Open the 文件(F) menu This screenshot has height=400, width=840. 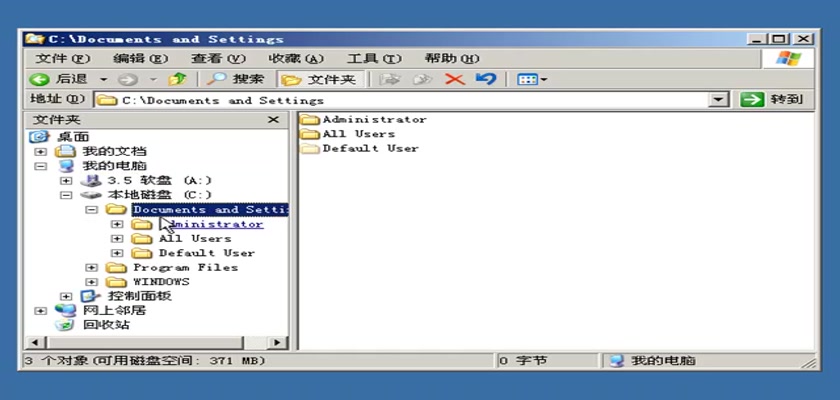pos(62,58)
